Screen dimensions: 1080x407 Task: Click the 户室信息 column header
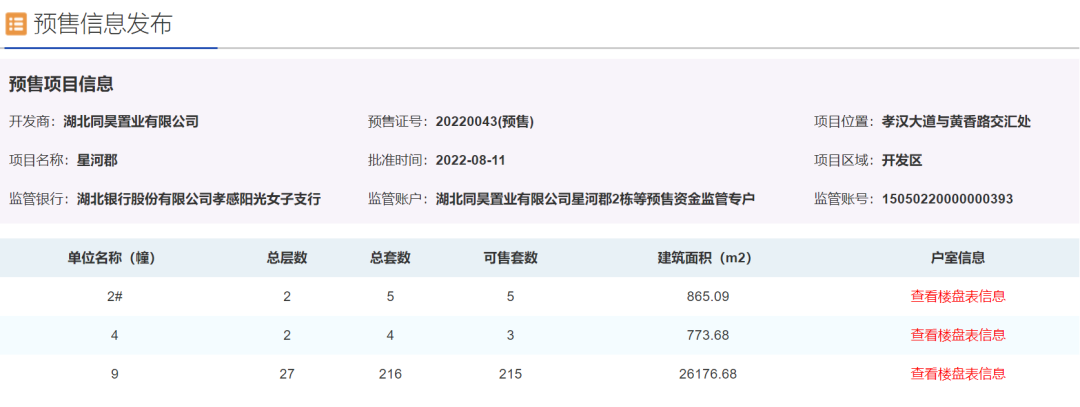[957, 258]
